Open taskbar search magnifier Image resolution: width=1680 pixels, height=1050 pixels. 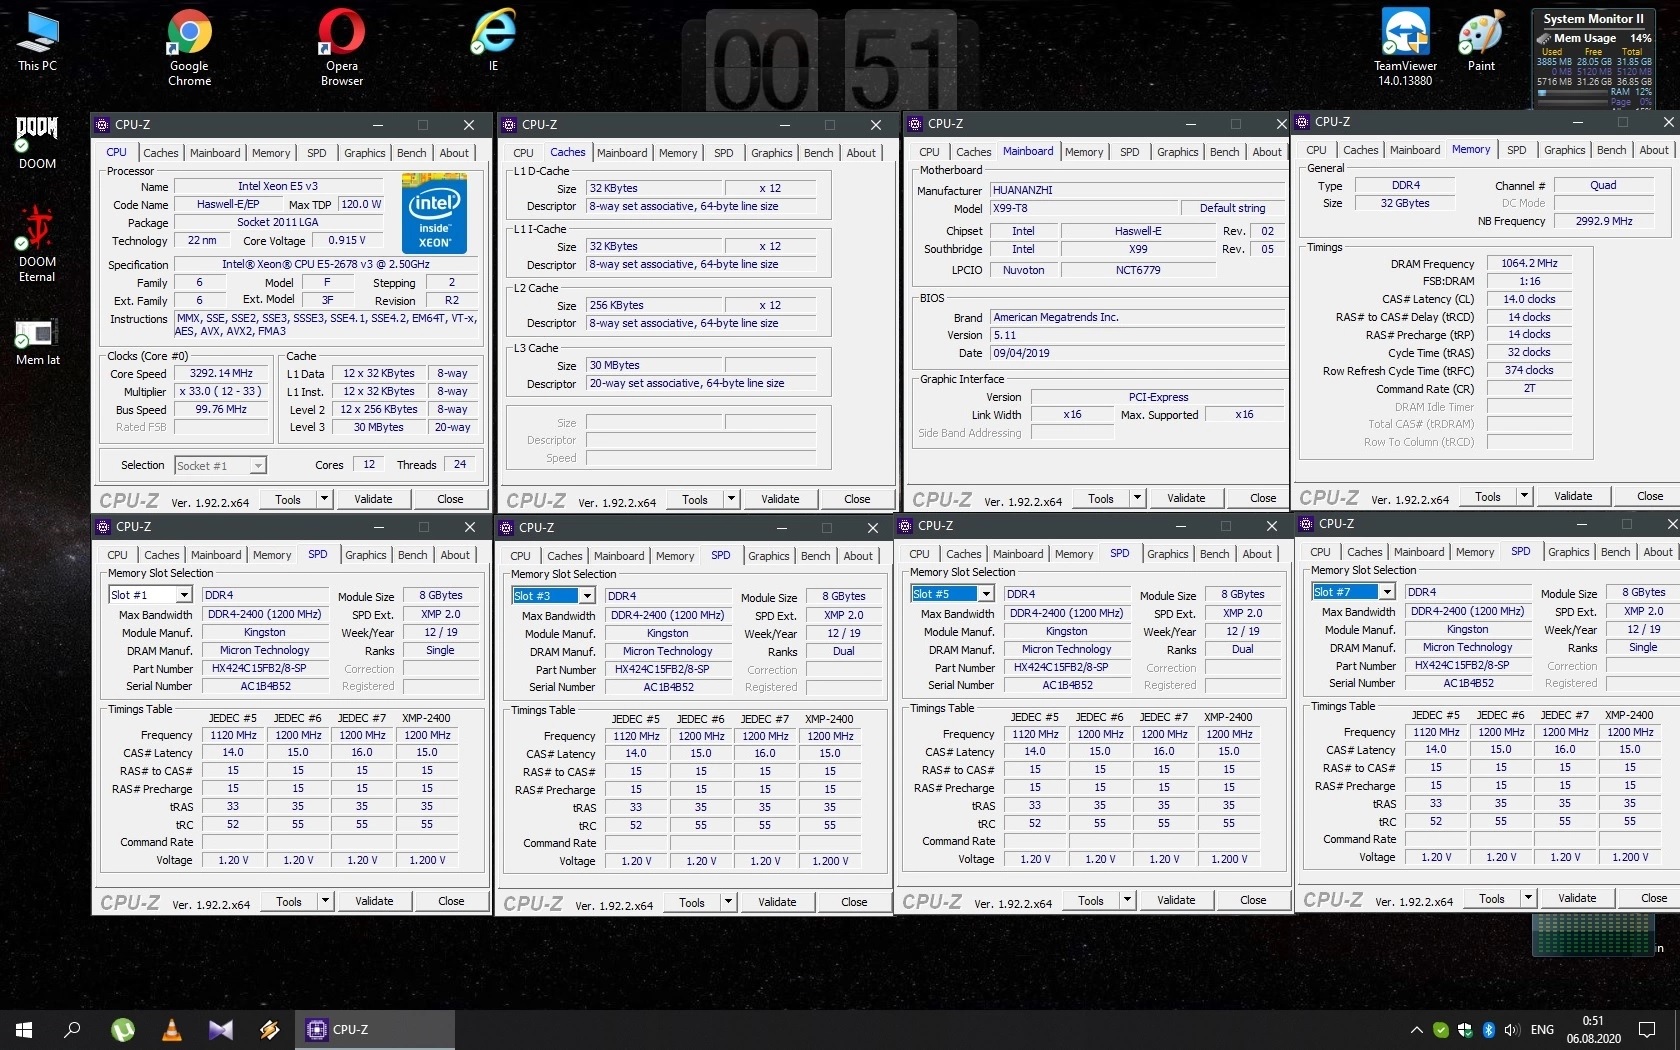pyautogui.click(x=72, y=1029)
